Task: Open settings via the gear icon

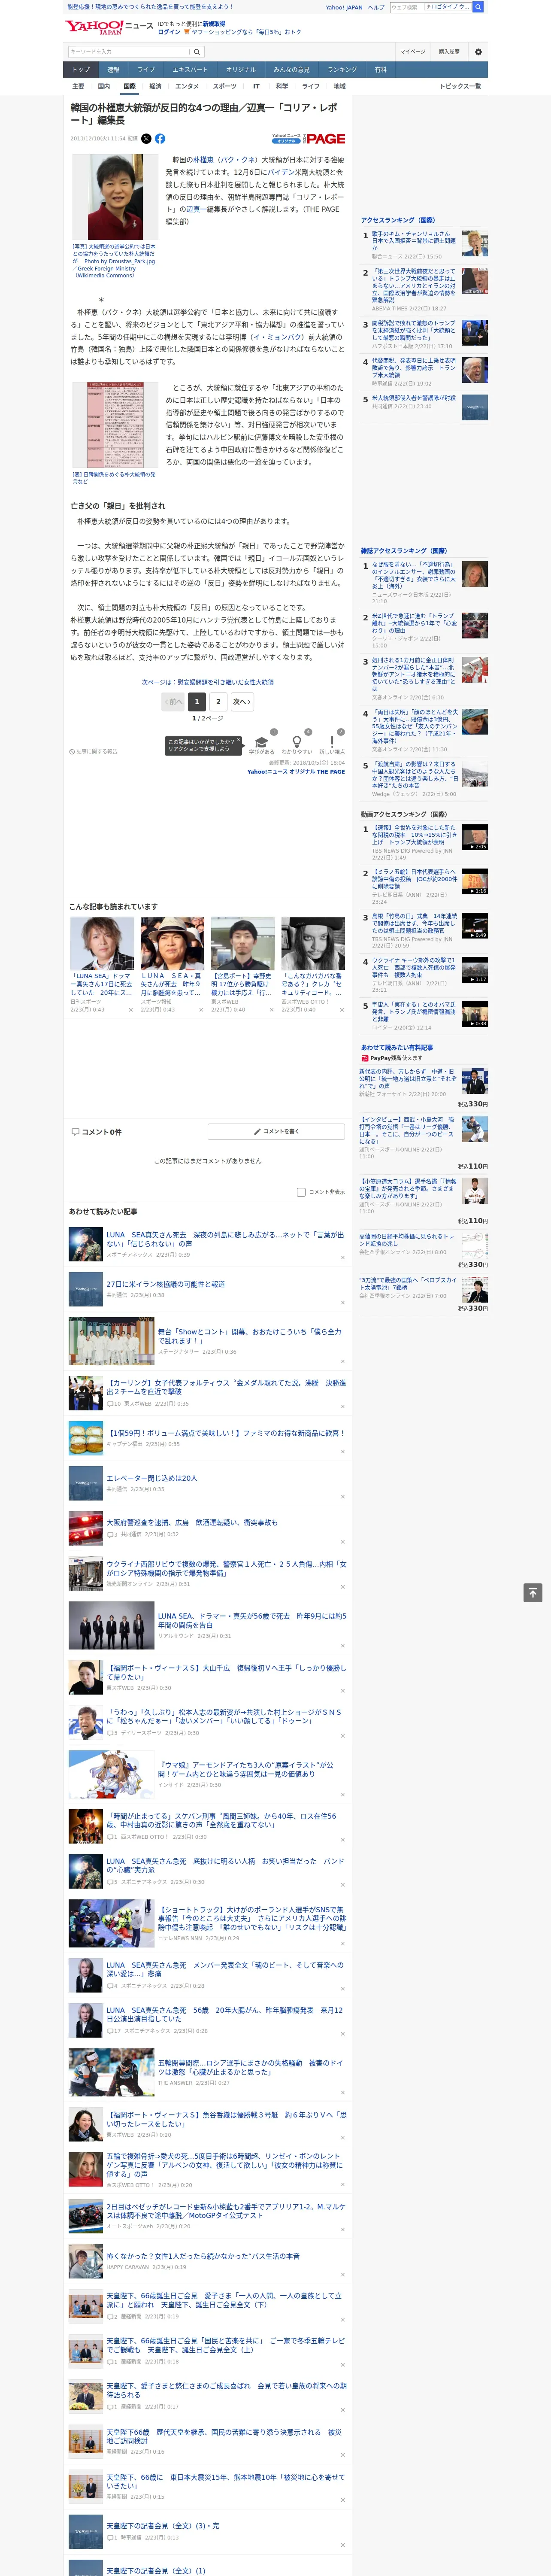Action: point(478,51)
